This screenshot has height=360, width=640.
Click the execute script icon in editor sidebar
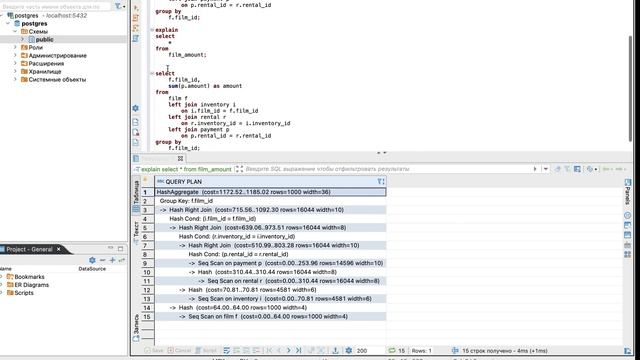point(136,18)
